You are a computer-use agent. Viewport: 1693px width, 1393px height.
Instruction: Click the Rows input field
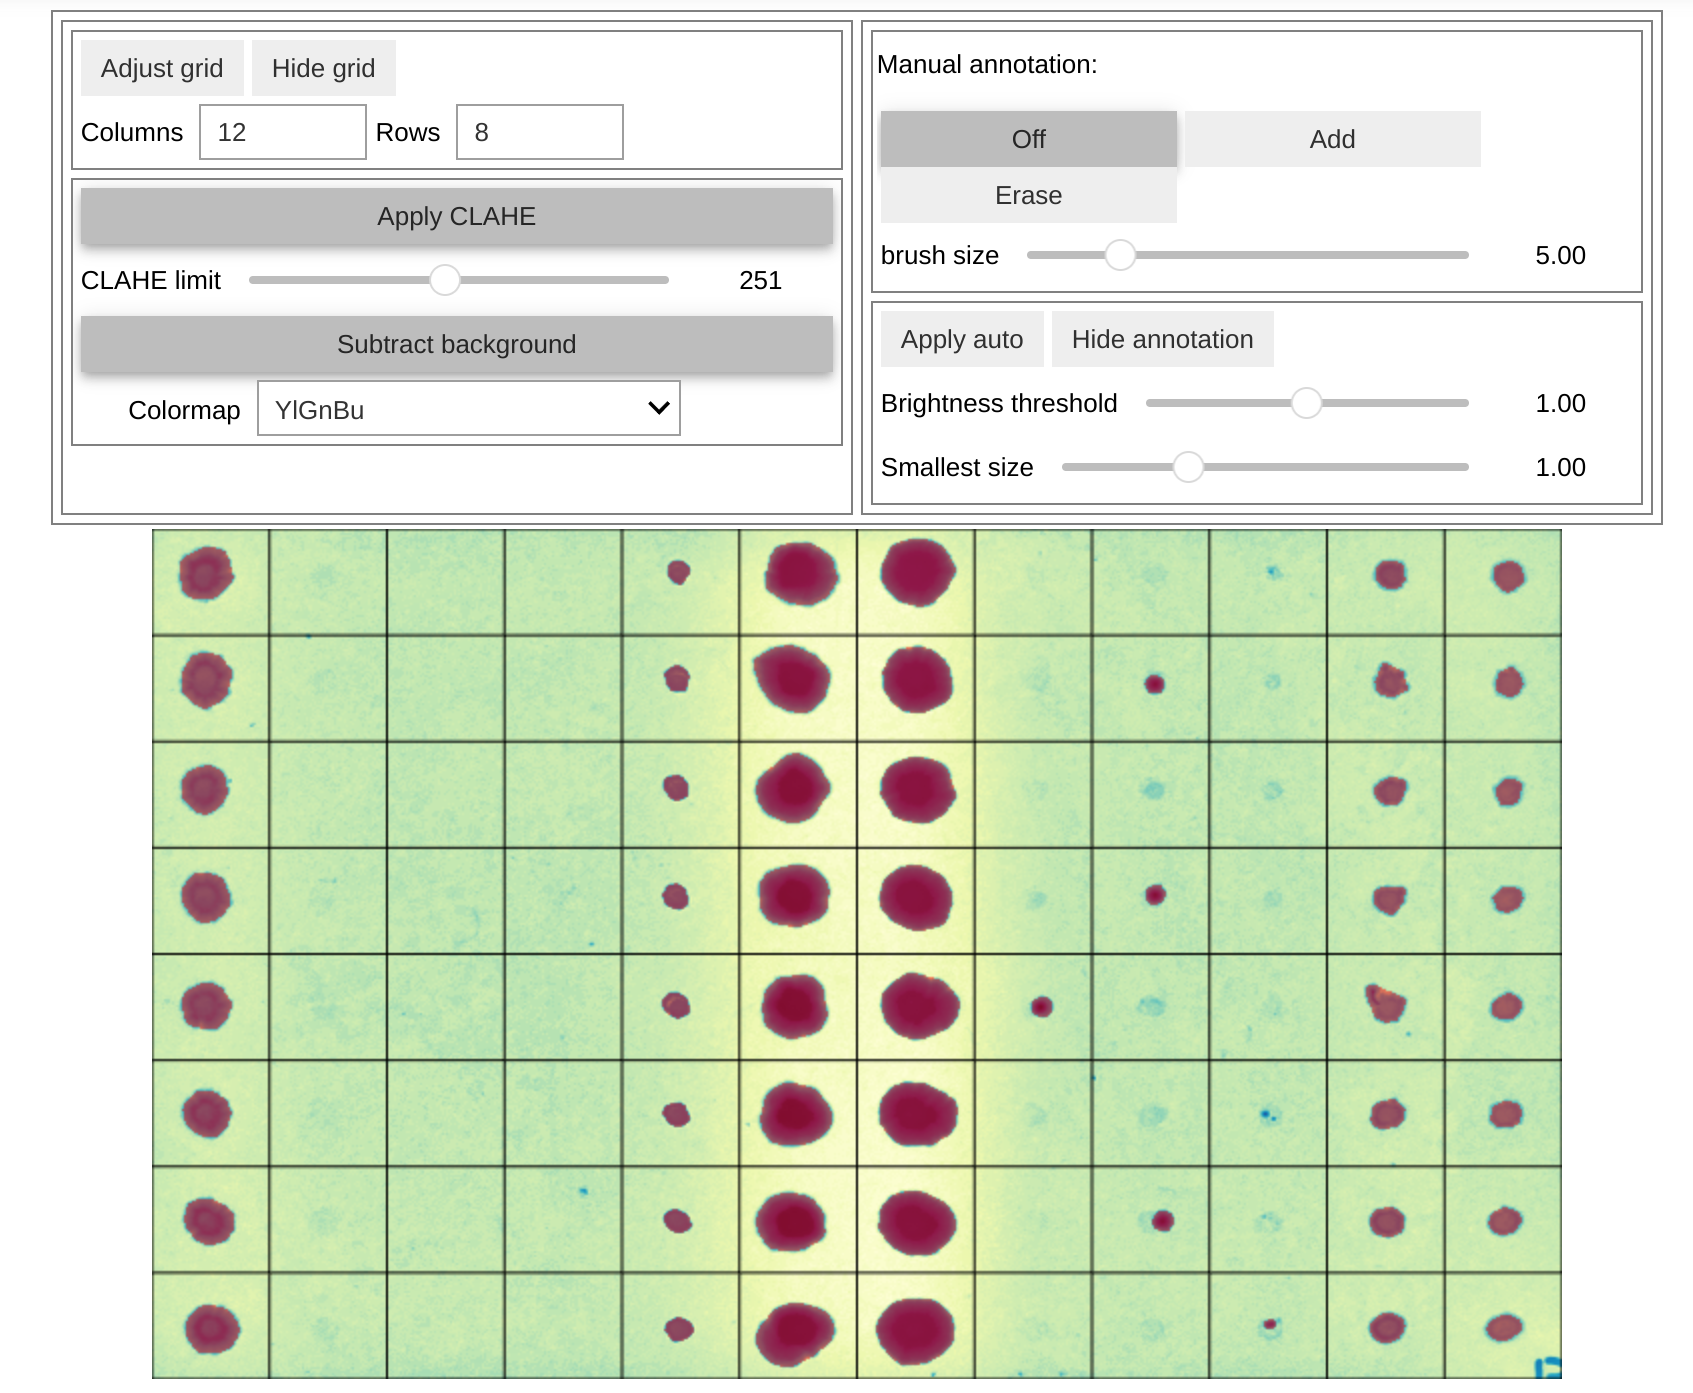pyautogui.click(x=539, y=132)
